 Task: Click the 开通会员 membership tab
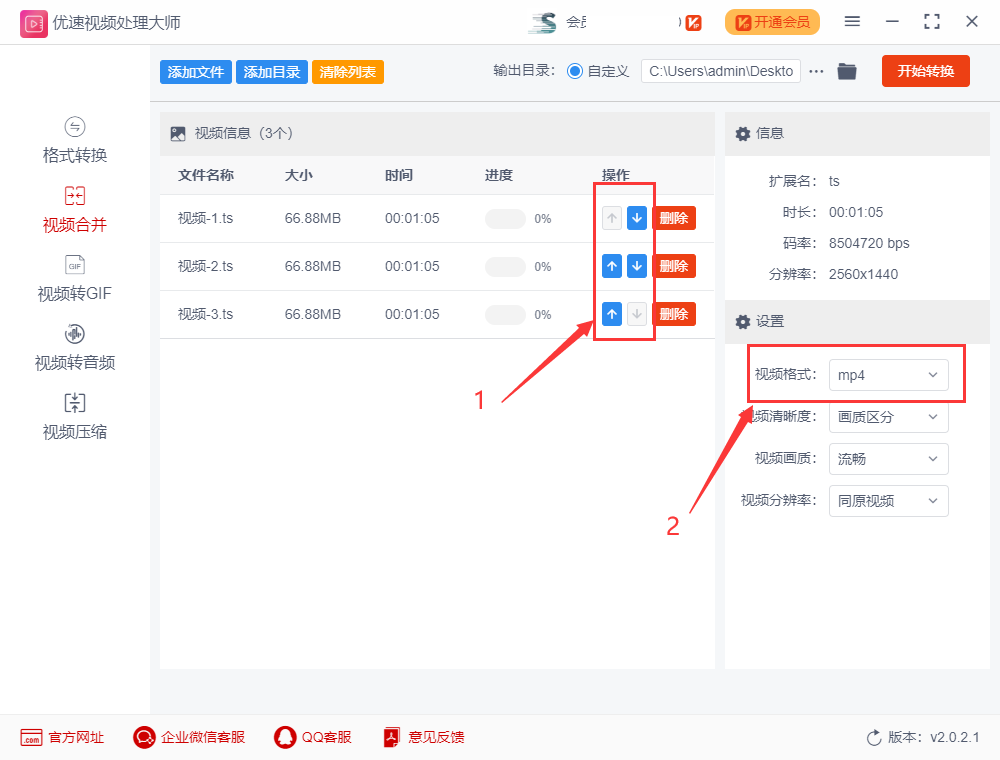(x=772, y=20)
